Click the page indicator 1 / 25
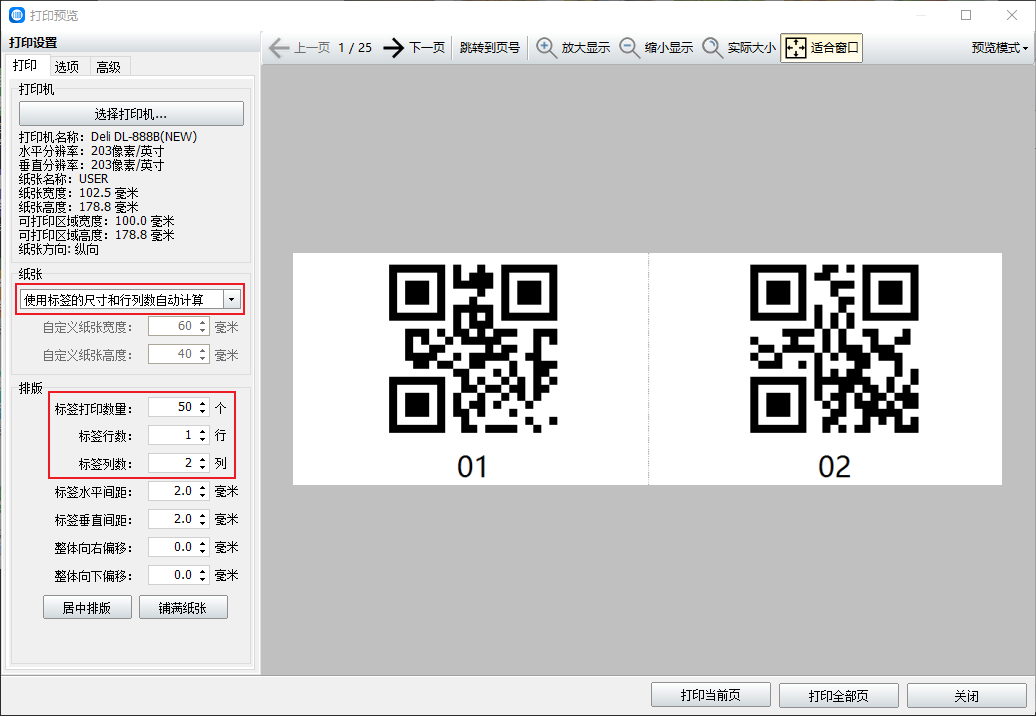 pos(355,48)
